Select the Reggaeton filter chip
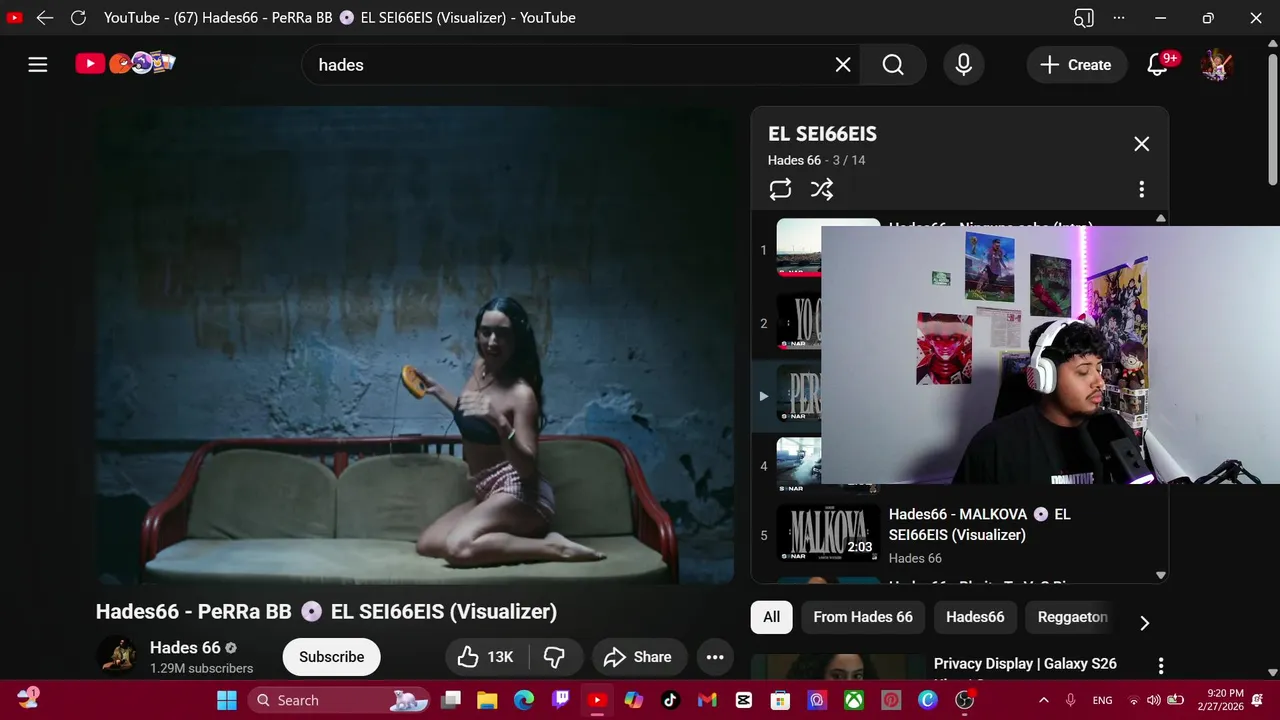Image resolution: width=1280 pixels, height=720 pixels. coord(1072,617)
